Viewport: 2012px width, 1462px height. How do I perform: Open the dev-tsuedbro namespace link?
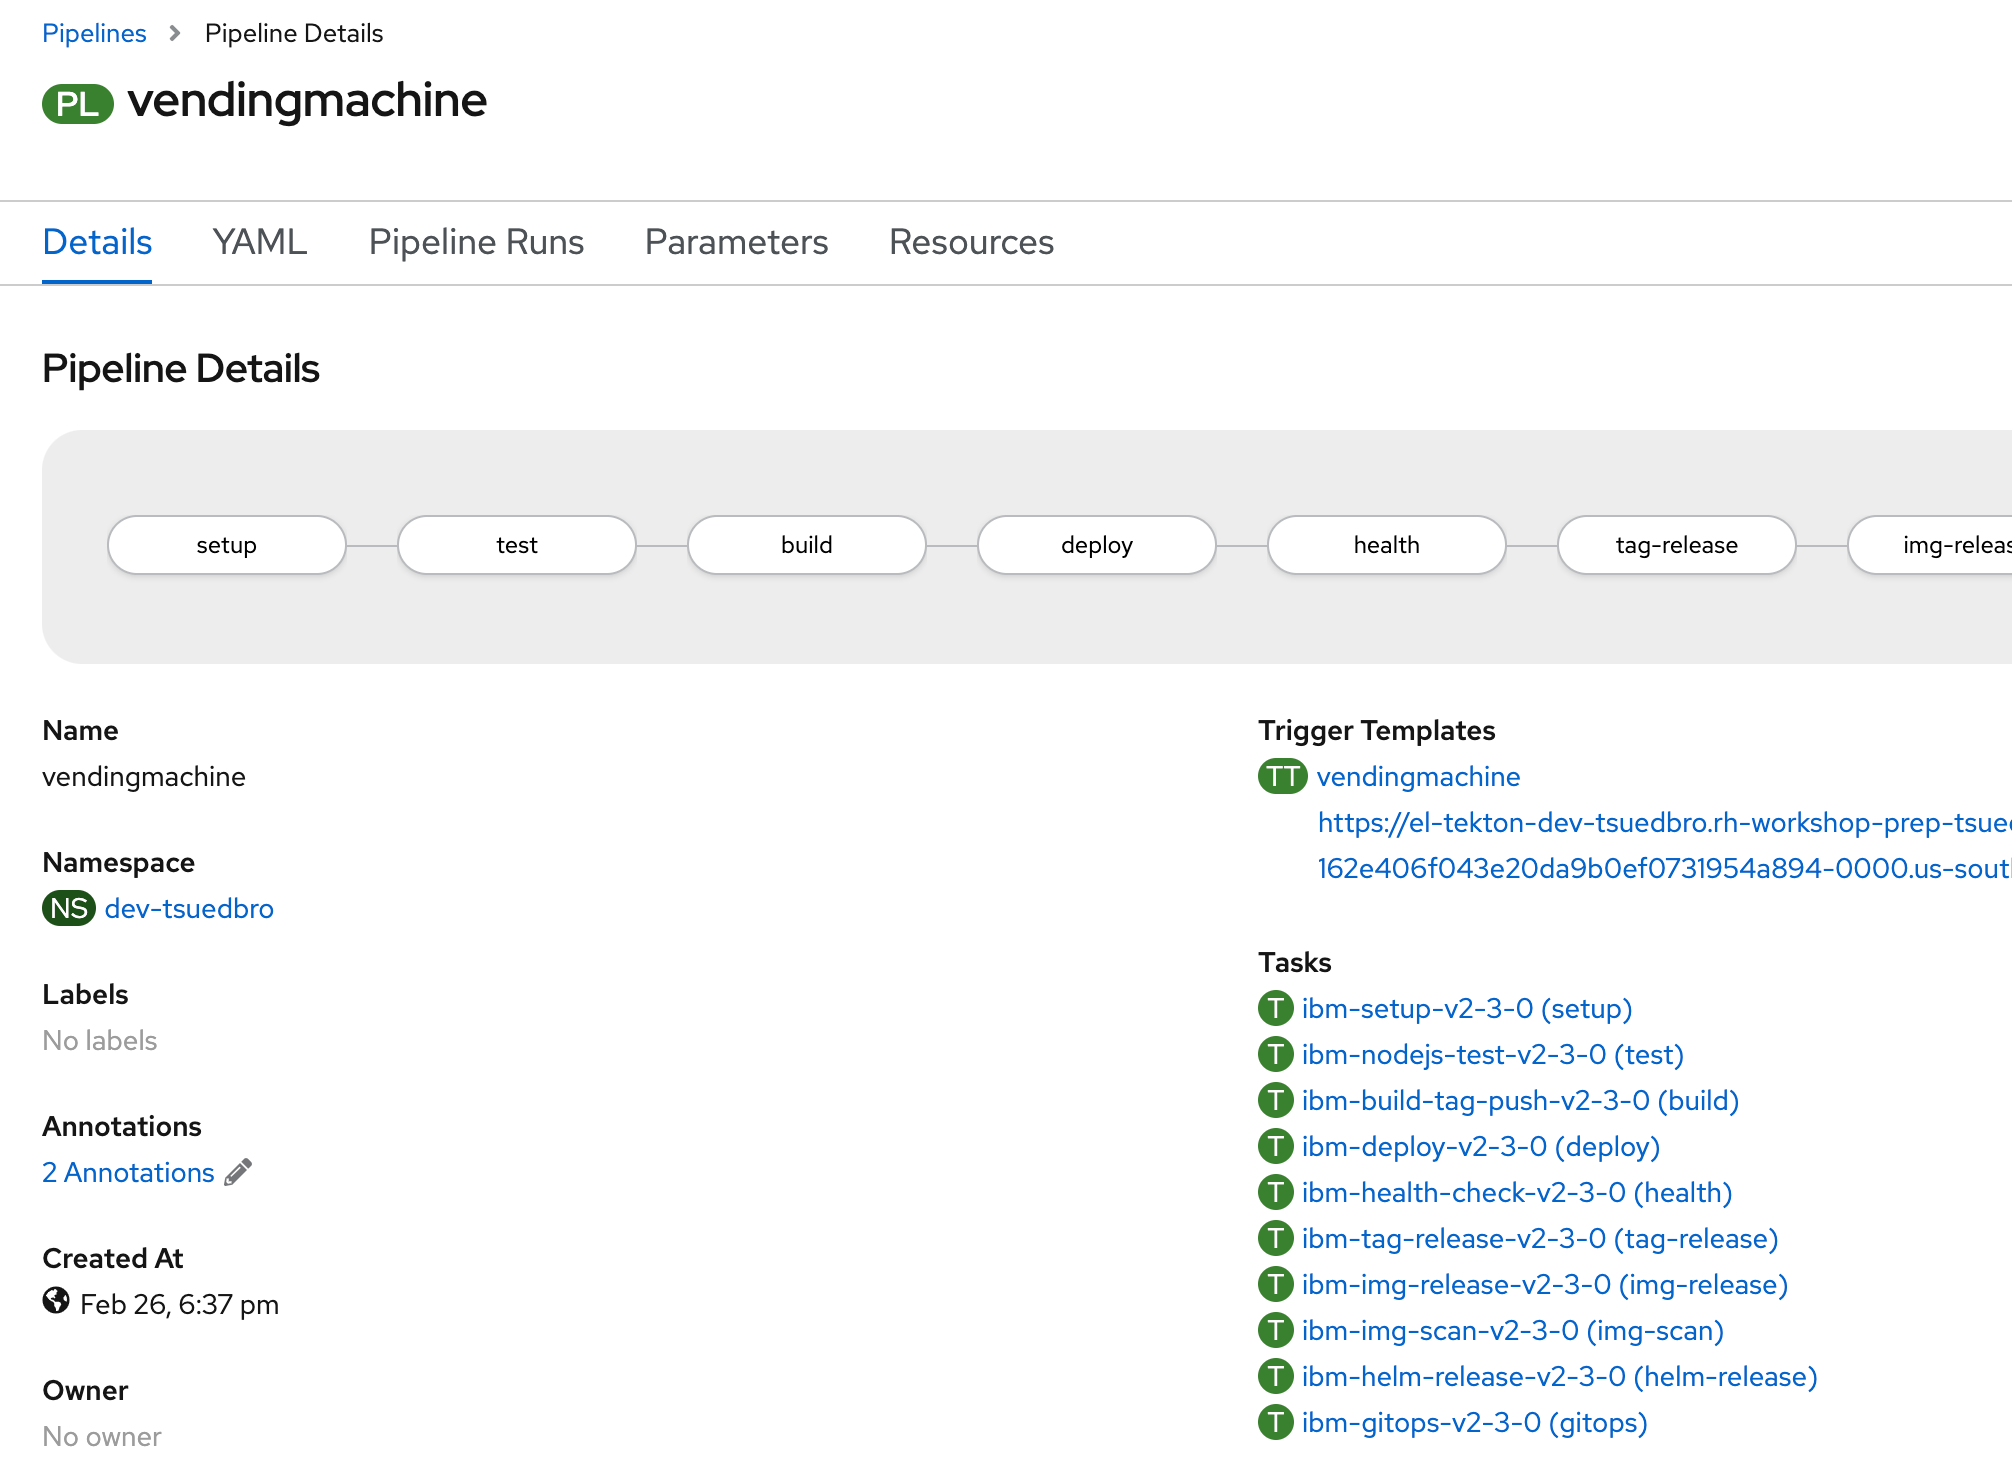(189, 908)
